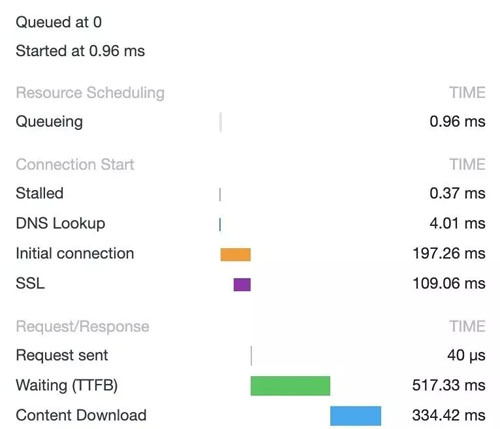500x429 pixels.
Task: Click the Waiting (TTFB) label
Action: pyautogui.click(x=67, y=385)
